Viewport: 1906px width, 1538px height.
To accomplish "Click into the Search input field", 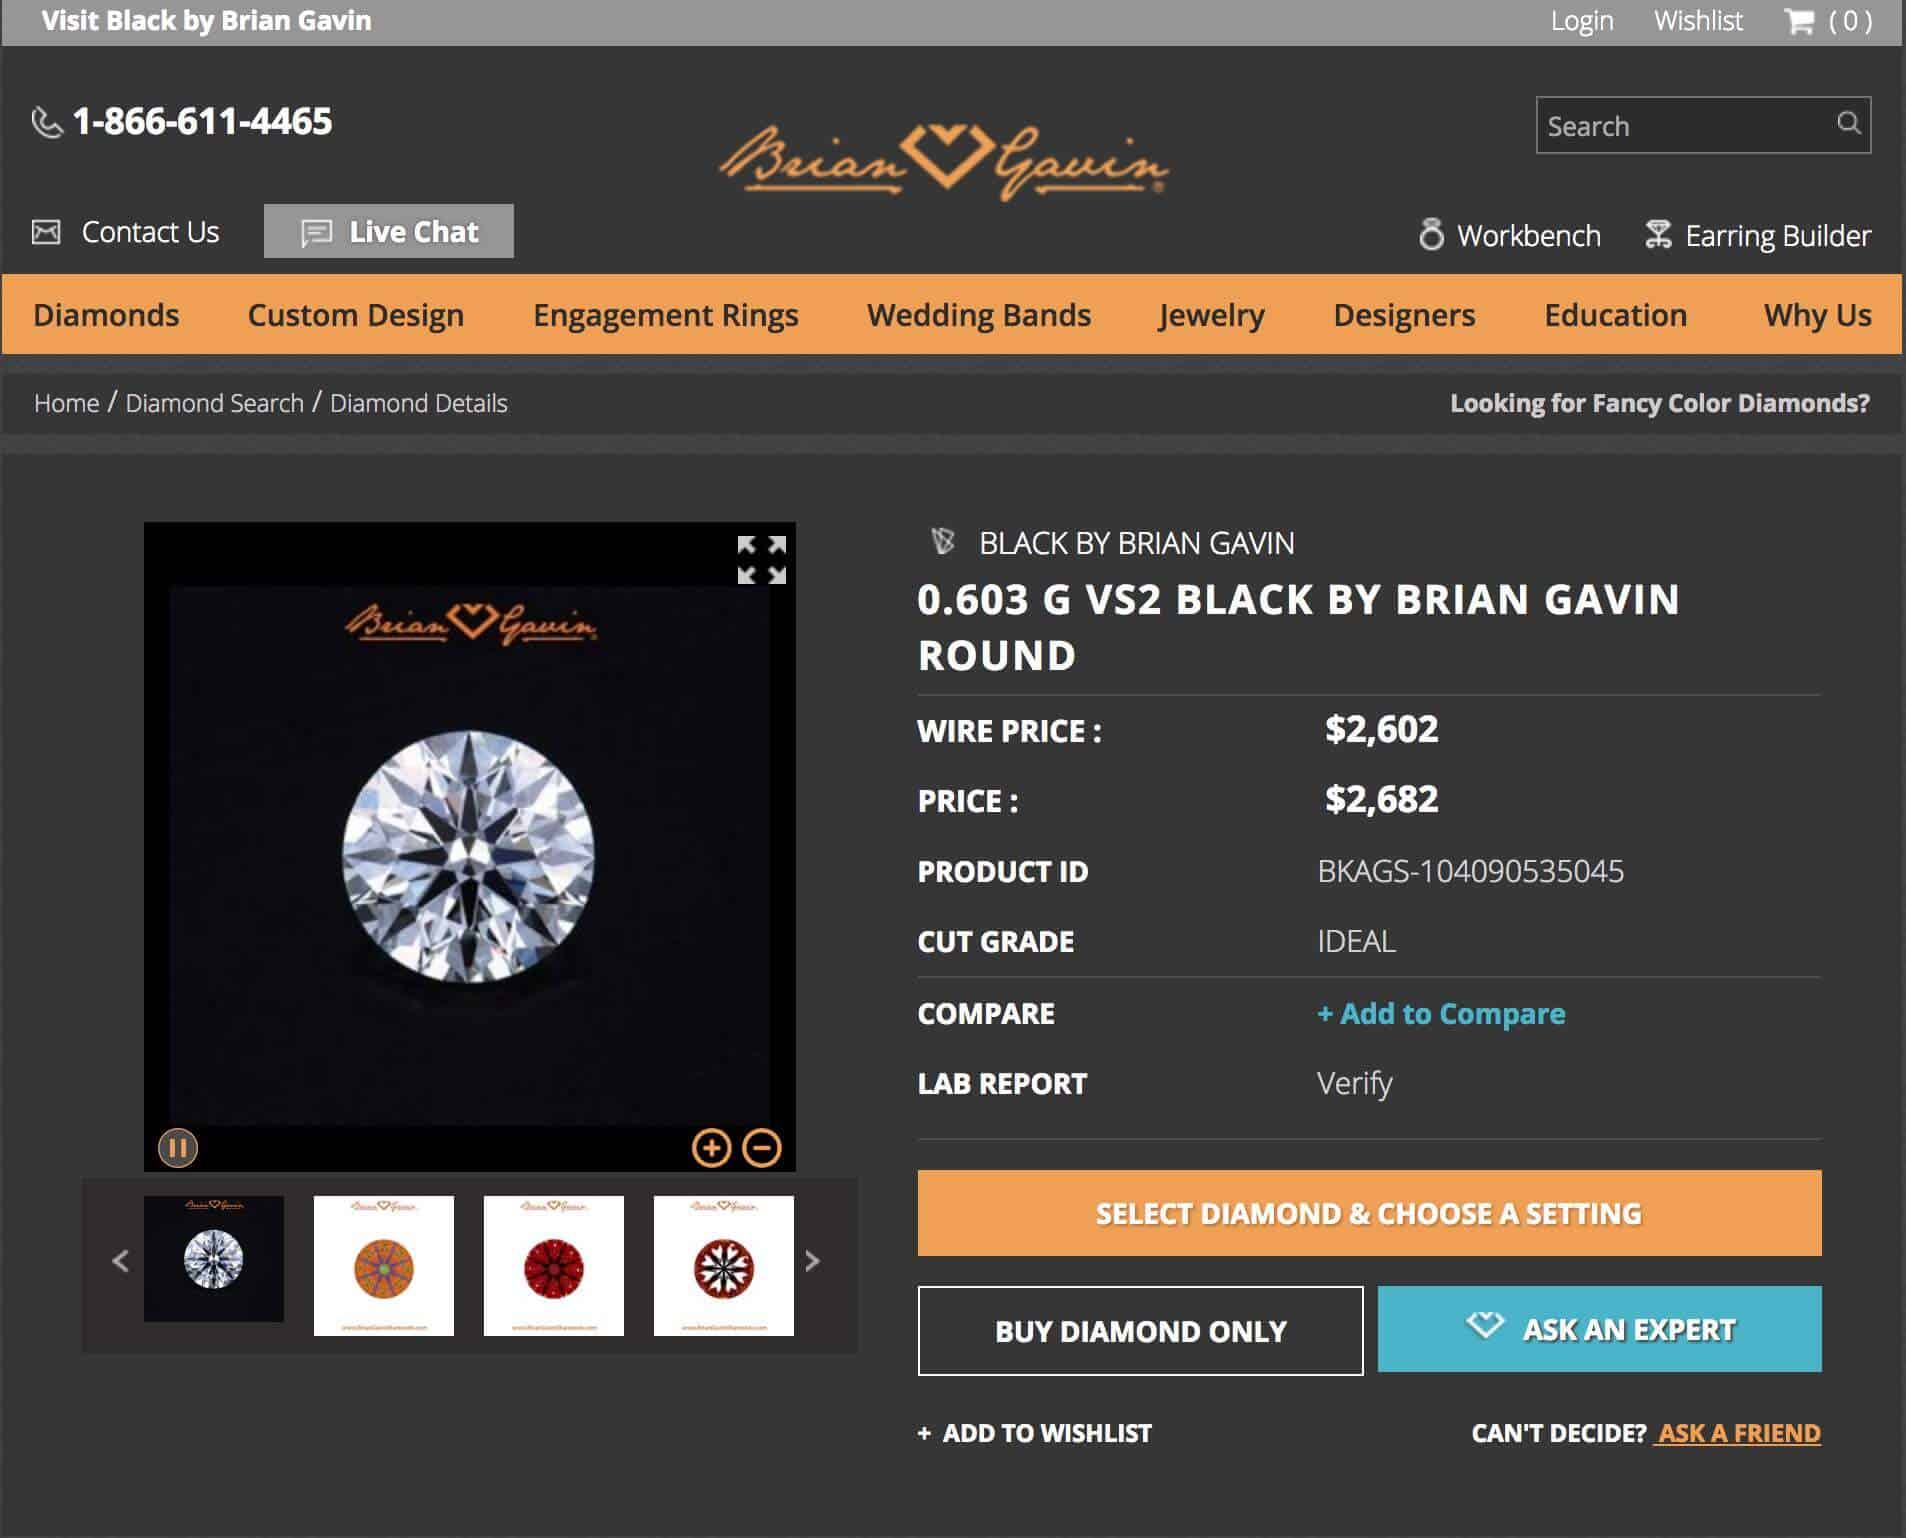I will pos(1688,125).
